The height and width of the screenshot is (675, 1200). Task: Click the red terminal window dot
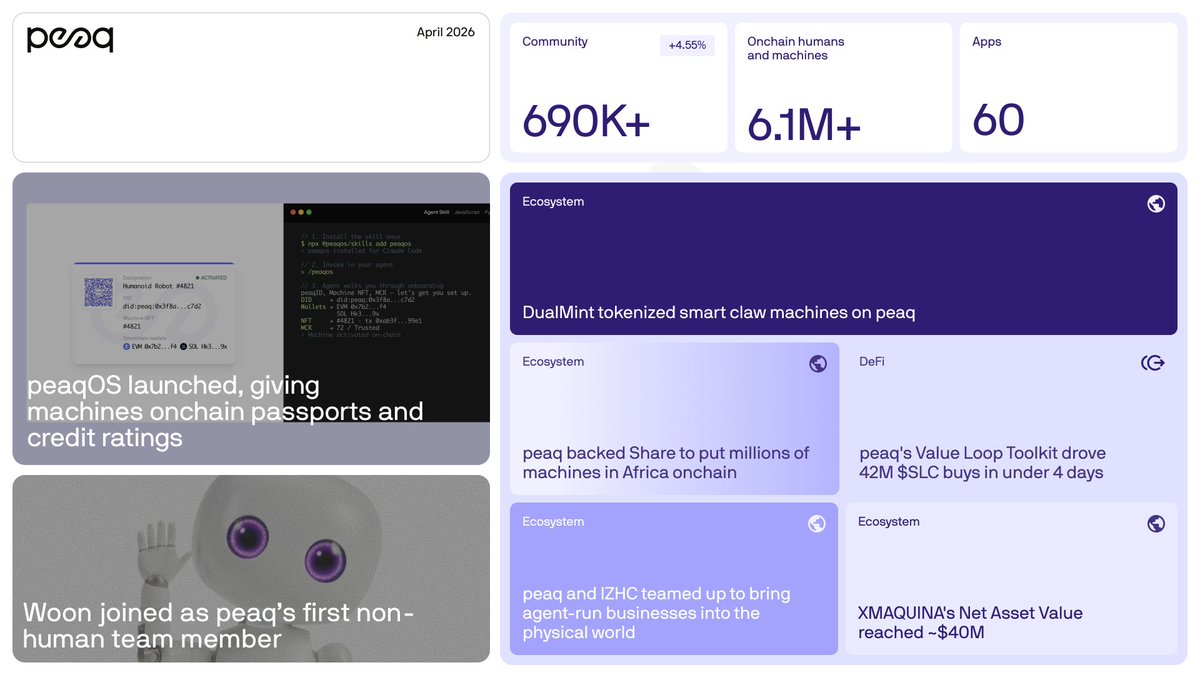pos(292,212)
